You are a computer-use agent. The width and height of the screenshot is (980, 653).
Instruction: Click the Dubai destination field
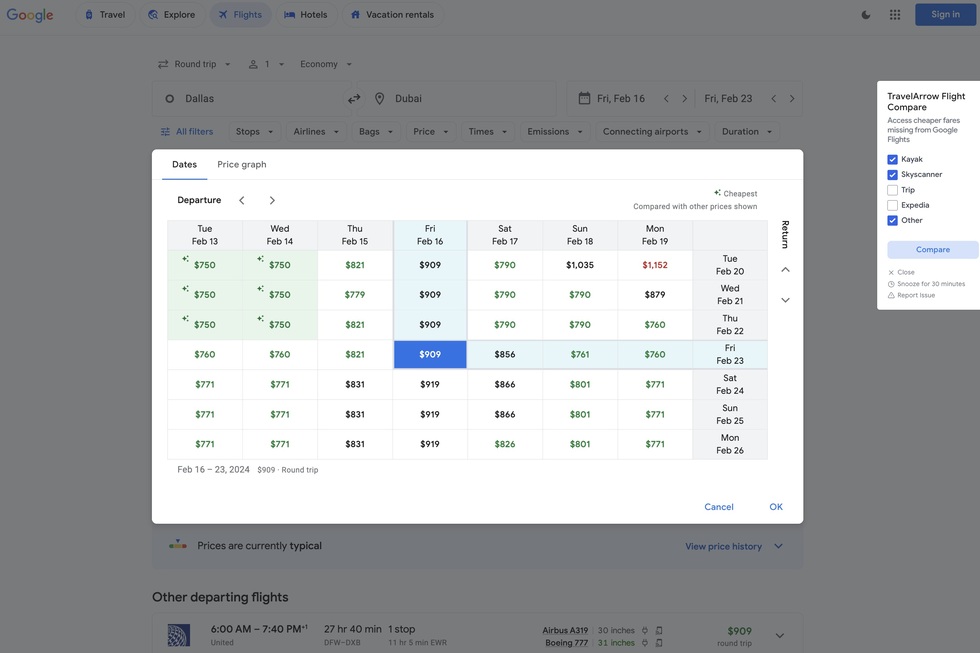click(456, 99)
